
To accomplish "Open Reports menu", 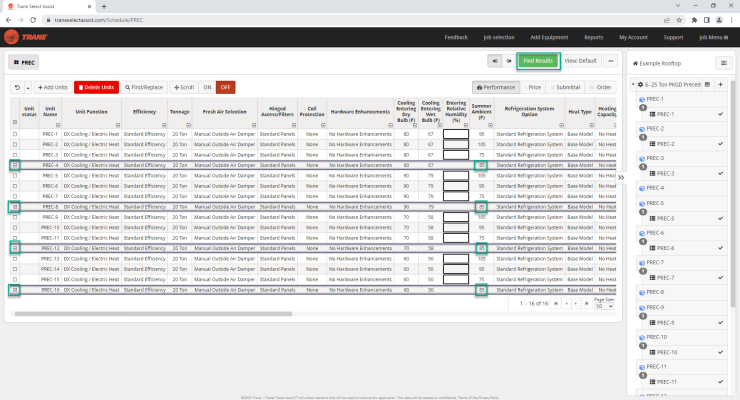I will [593, 37].
